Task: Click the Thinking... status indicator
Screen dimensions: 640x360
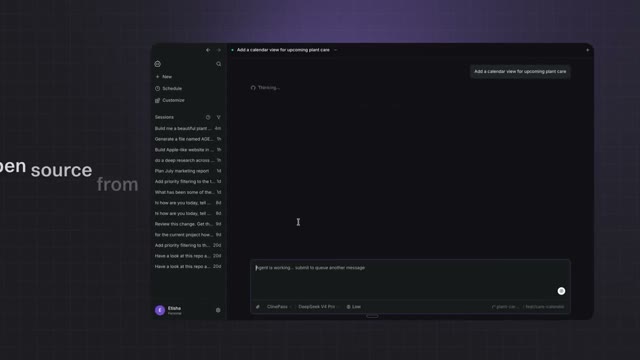Action: tap(265, 87)
